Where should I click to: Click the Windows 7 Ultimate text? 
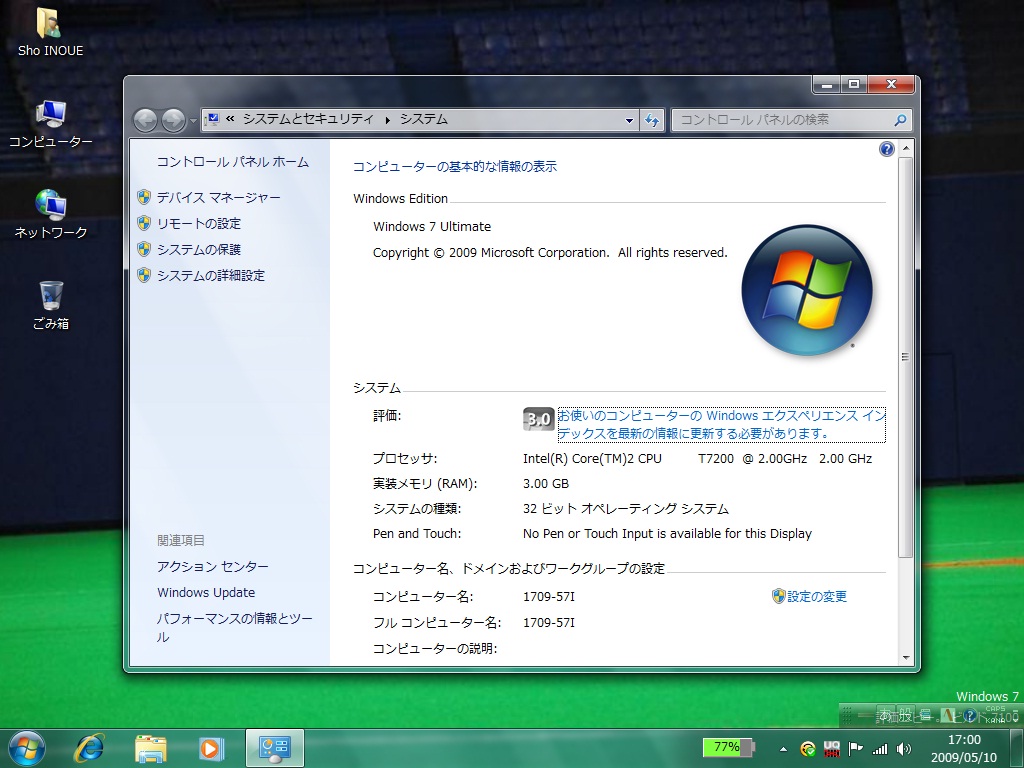(432, 227)
